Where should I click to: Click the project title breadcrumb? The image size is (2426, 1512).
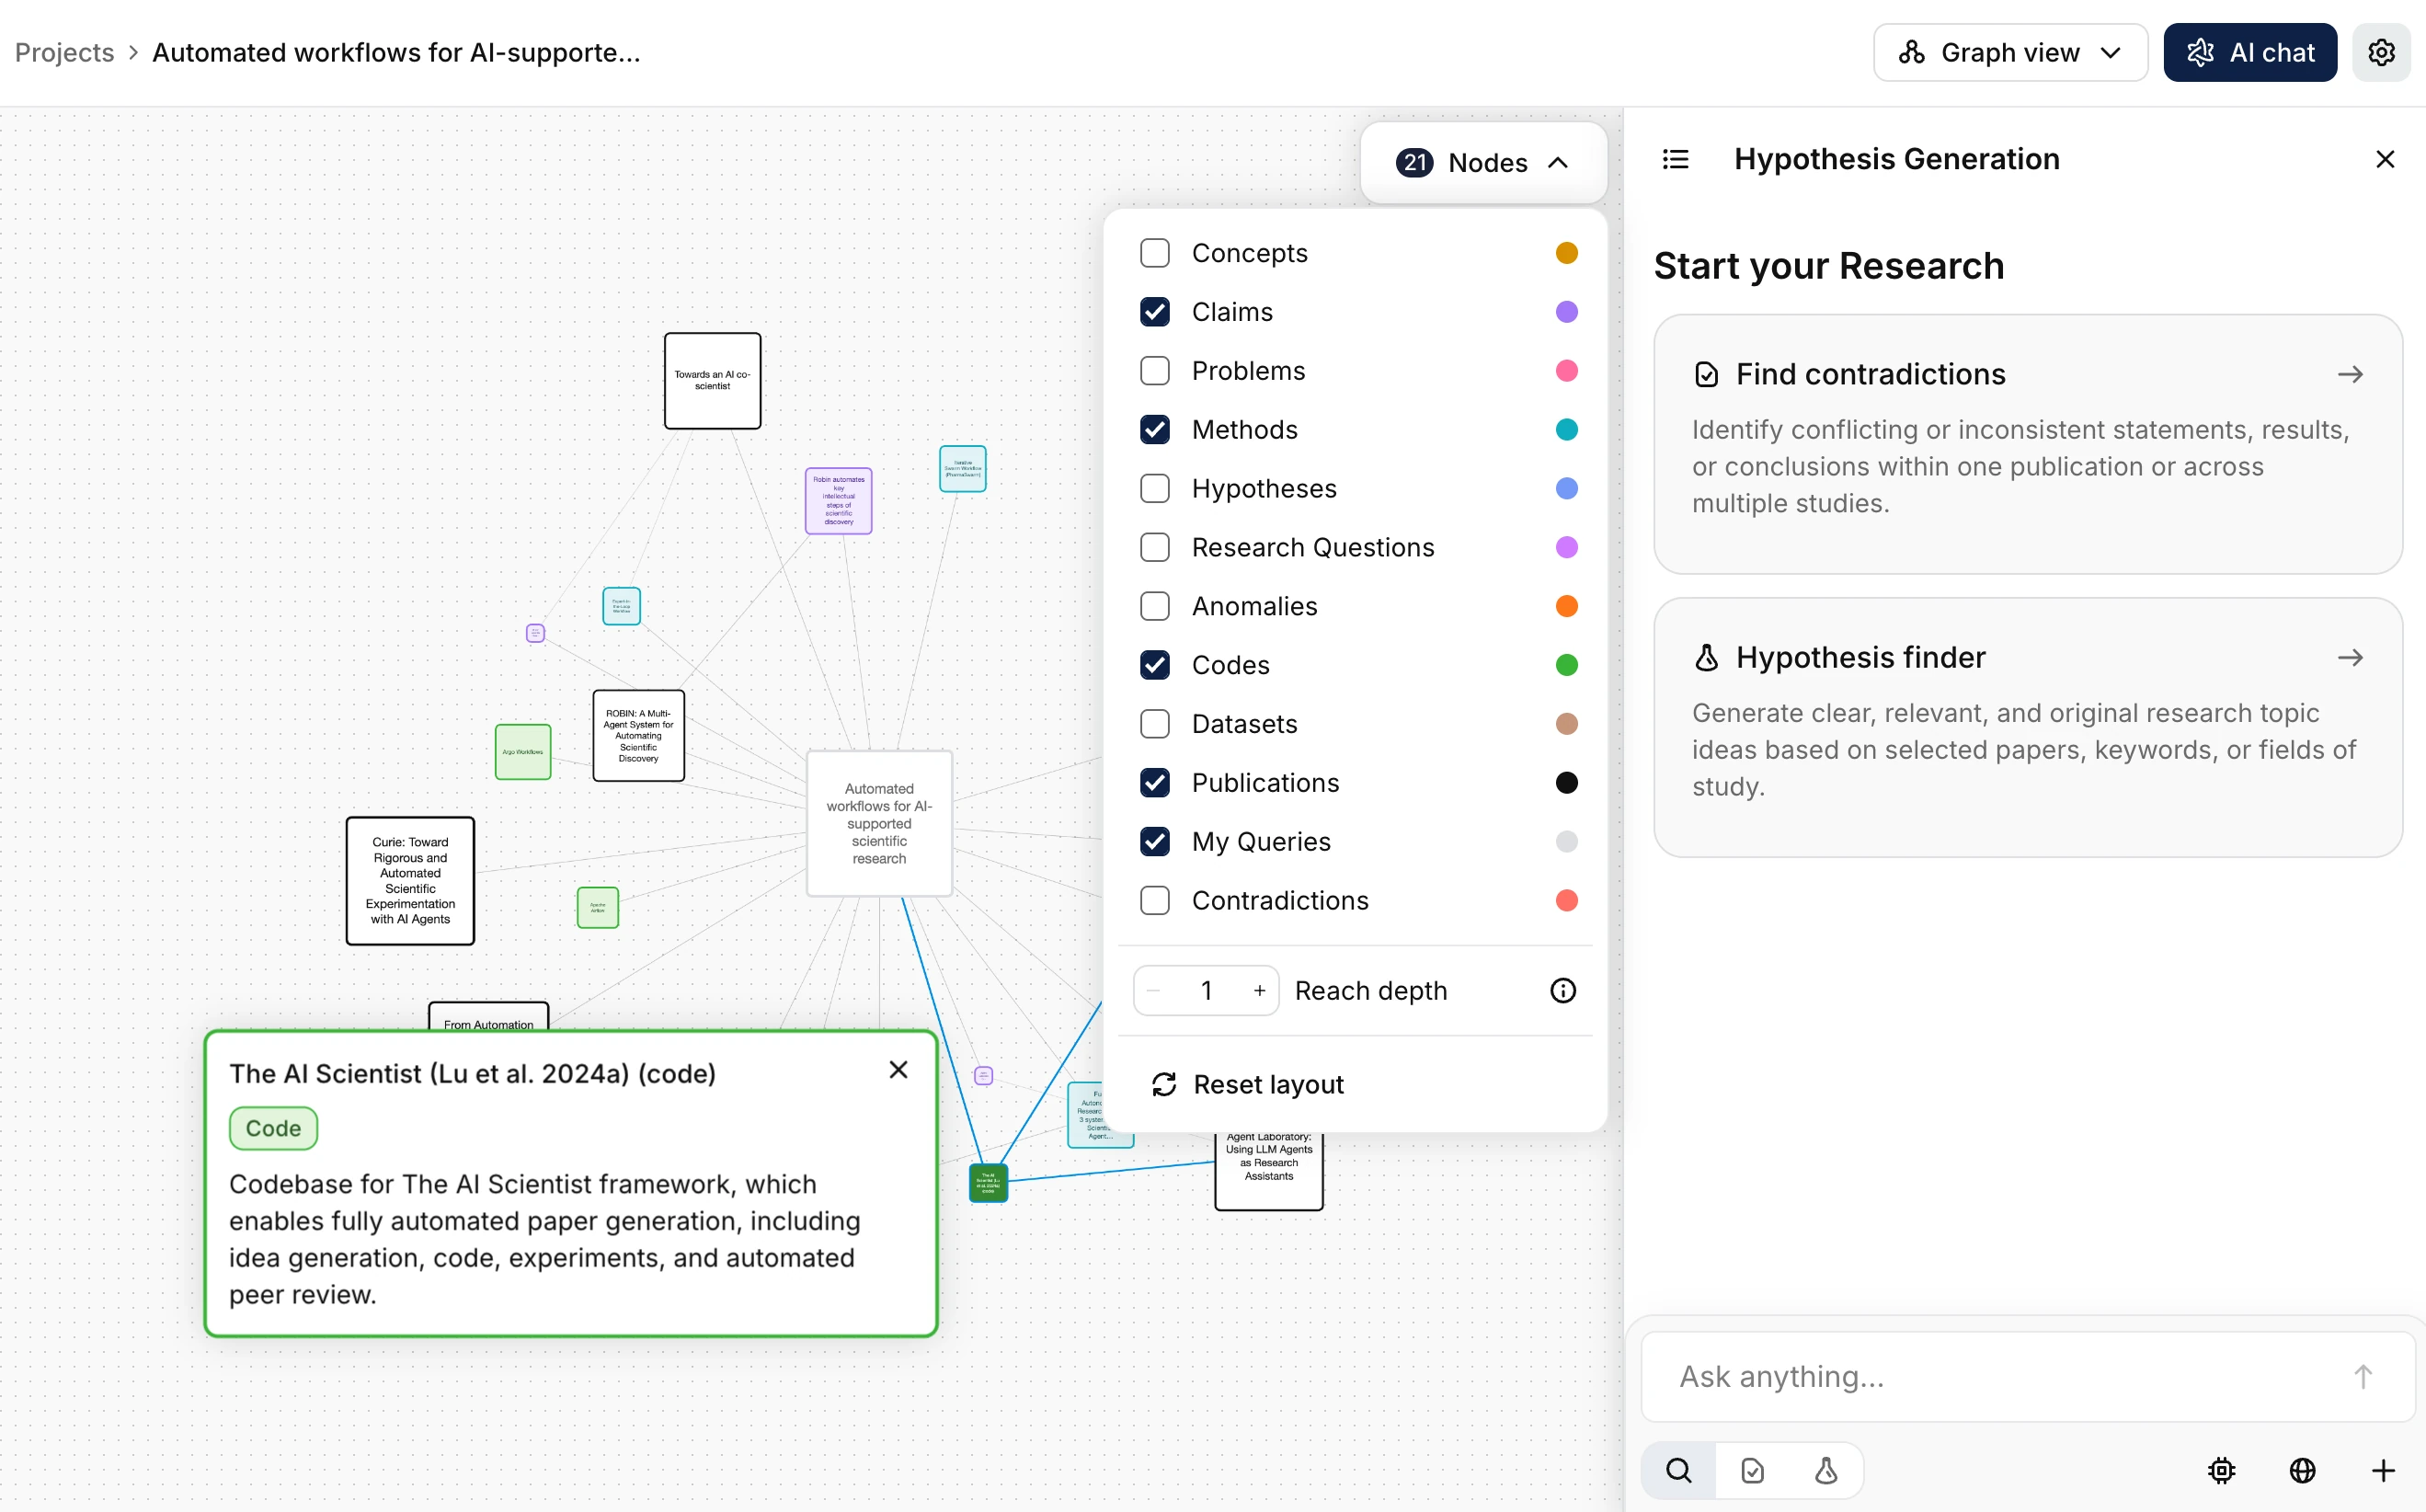coord(396,52)
